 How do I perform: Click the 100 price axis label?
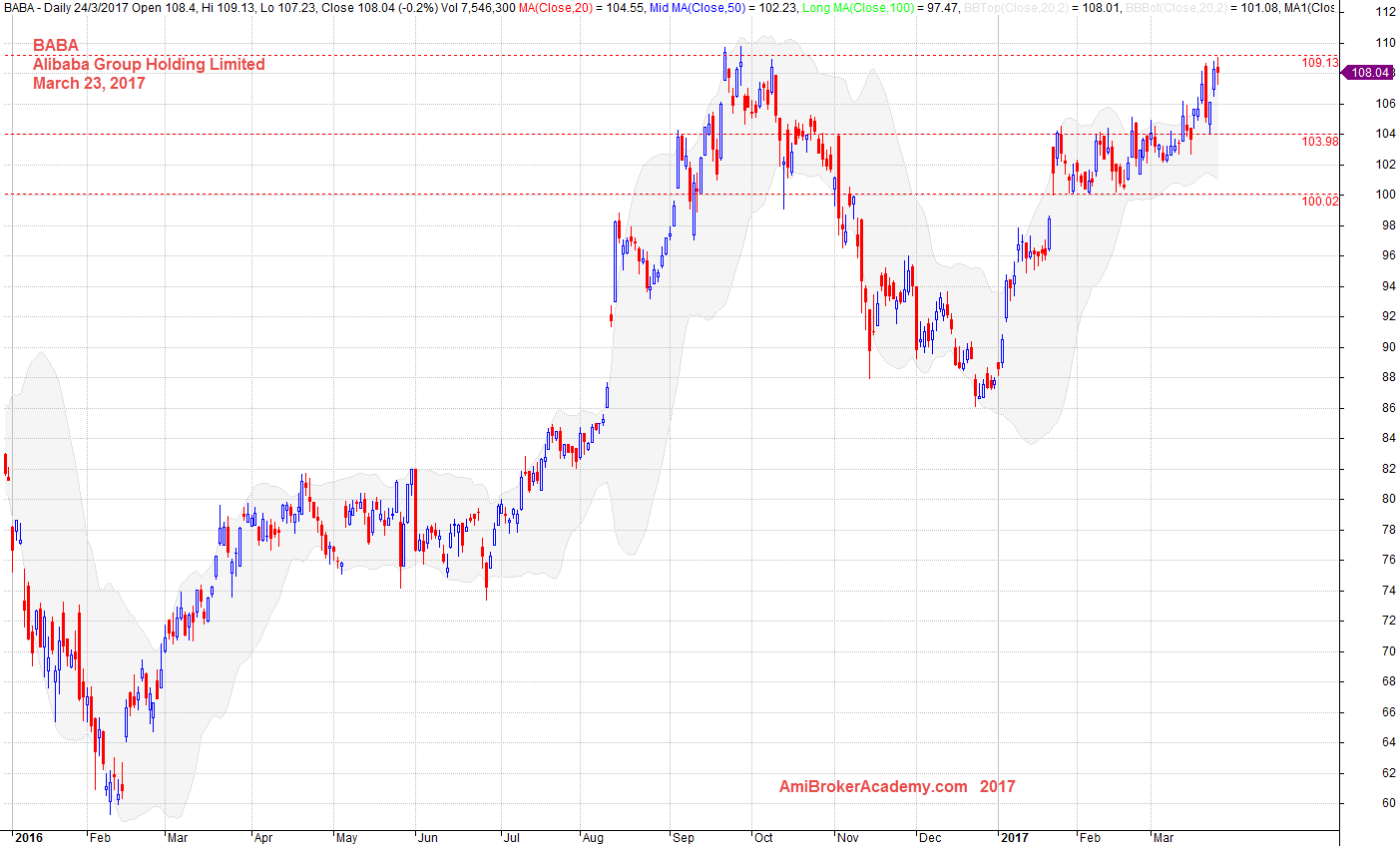tap(1385, 195)
